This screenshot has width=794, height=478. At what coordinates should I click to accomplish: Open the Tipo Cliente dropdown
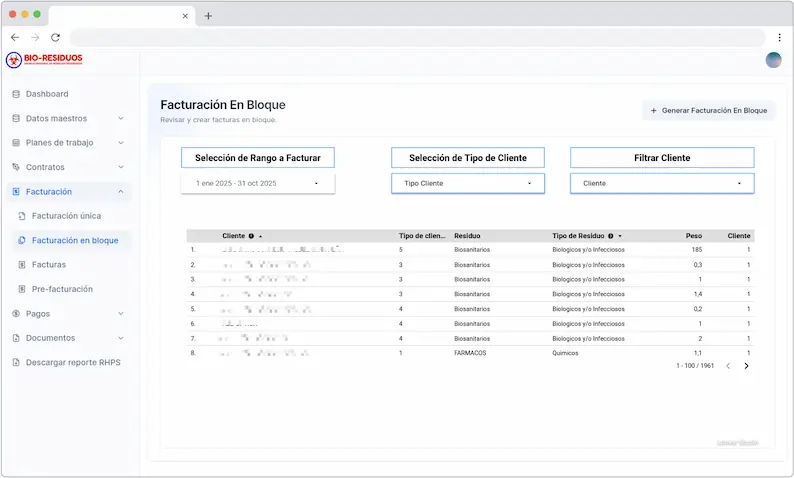(x=467, y=184)
